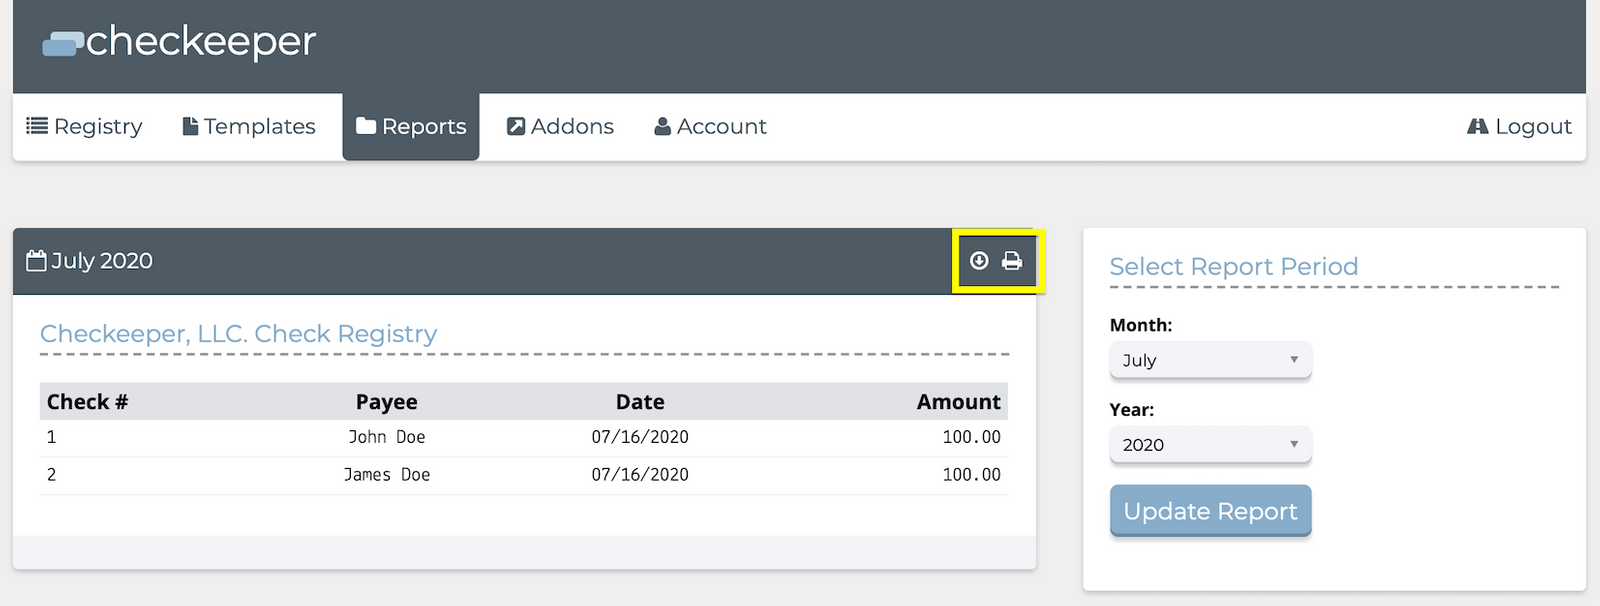Image resolution: width=1600 pixels, height=606 pixels.
Task: Click the print report icon
Action: tap(1012, 261)
